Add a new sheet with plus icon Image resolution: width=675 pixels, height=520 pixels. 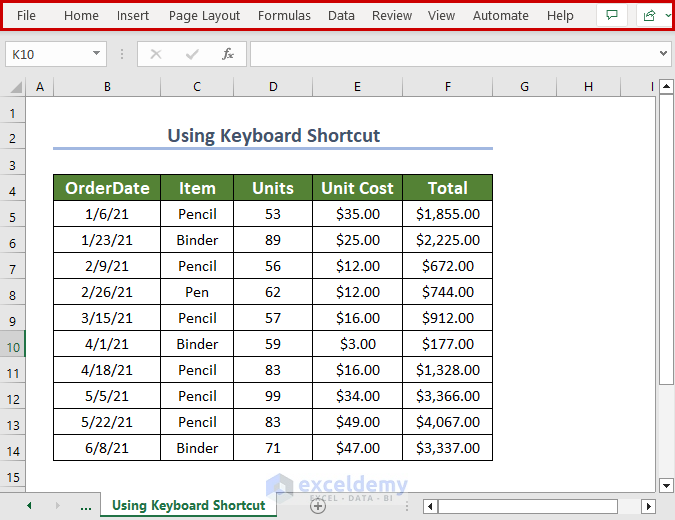318,506
